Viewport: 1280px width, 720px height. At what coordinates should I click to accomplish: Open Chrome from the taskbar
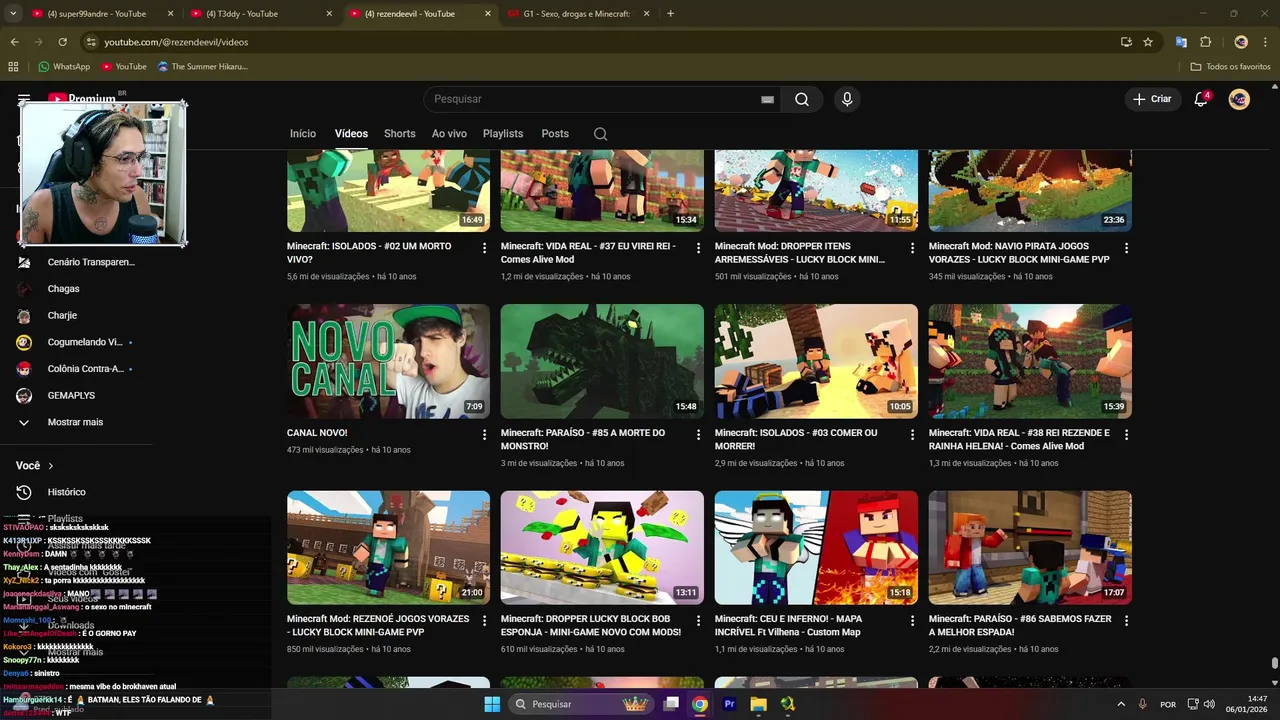point(700,704)
